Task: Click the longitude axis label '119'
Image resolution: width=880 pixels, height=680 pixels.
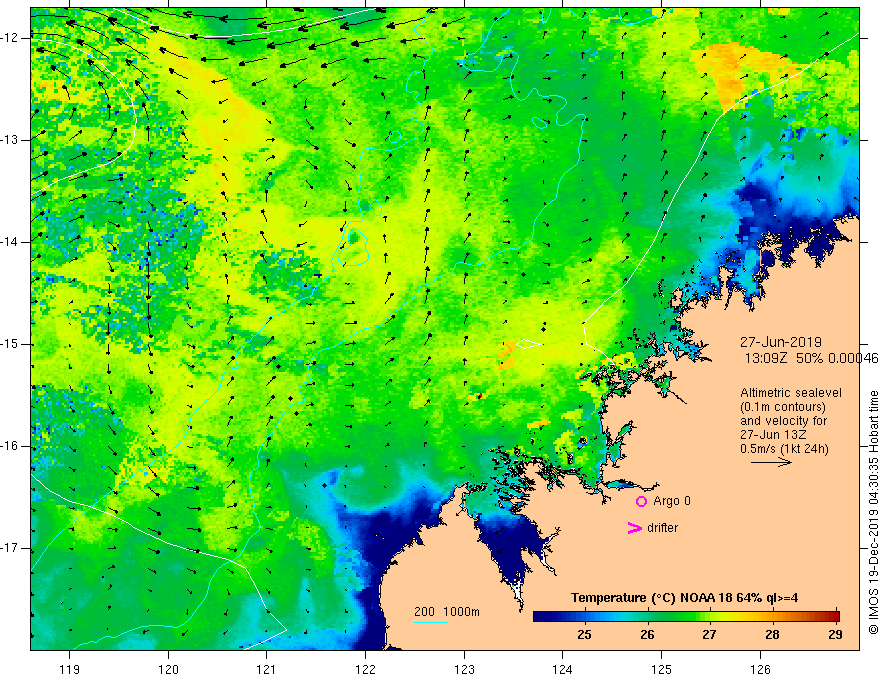Action: (x=70, y=669)
